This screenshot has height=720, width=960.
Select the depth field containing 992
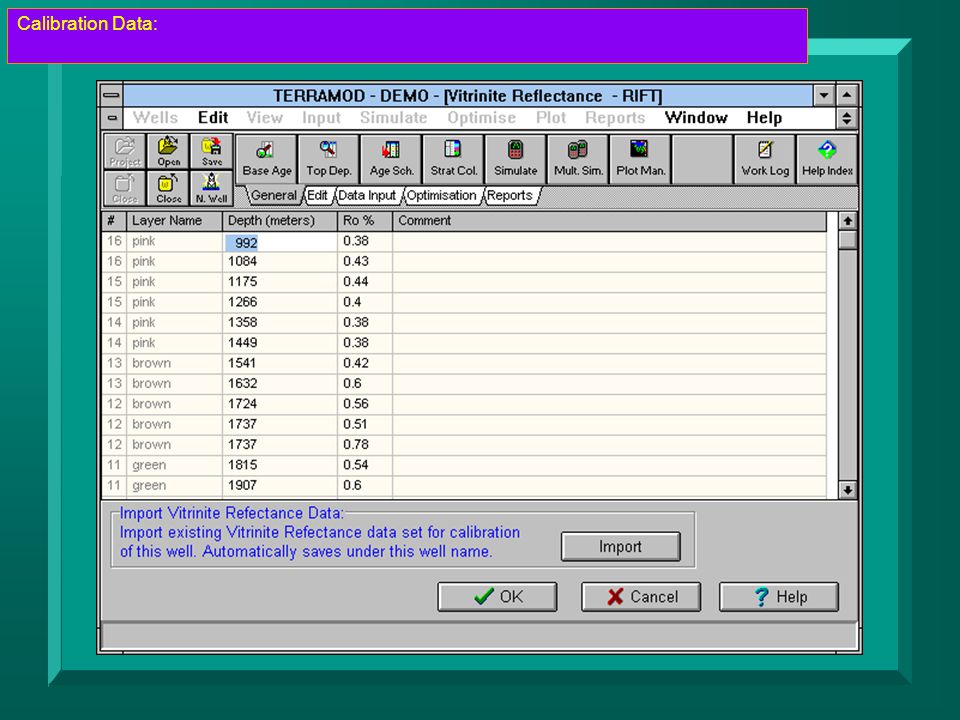[280, 242]
